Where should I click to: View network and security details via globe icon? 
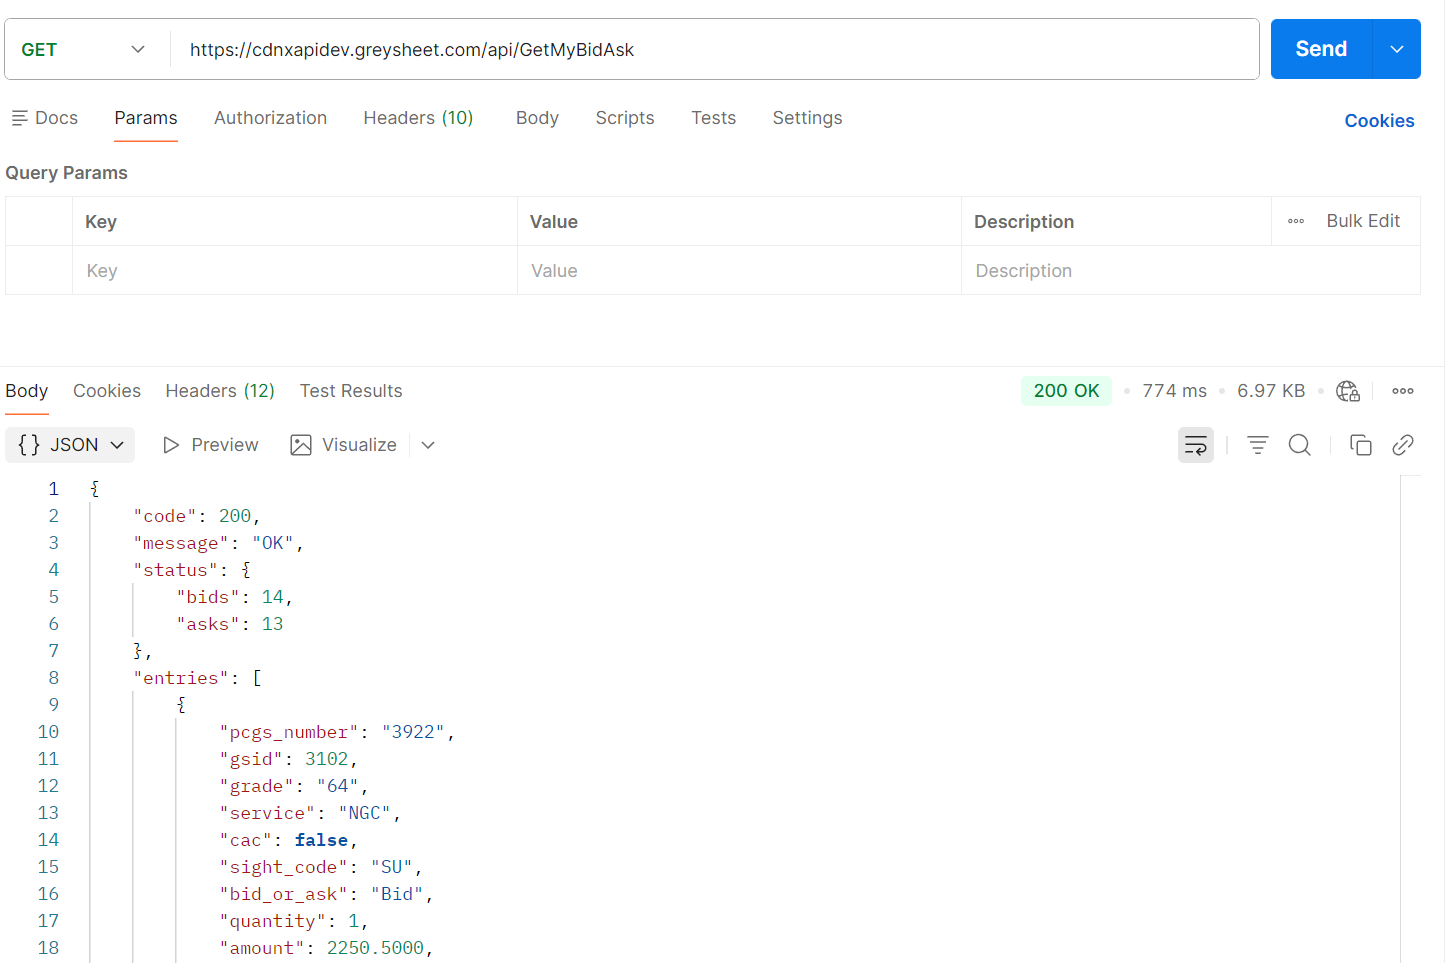[1347, 391]
